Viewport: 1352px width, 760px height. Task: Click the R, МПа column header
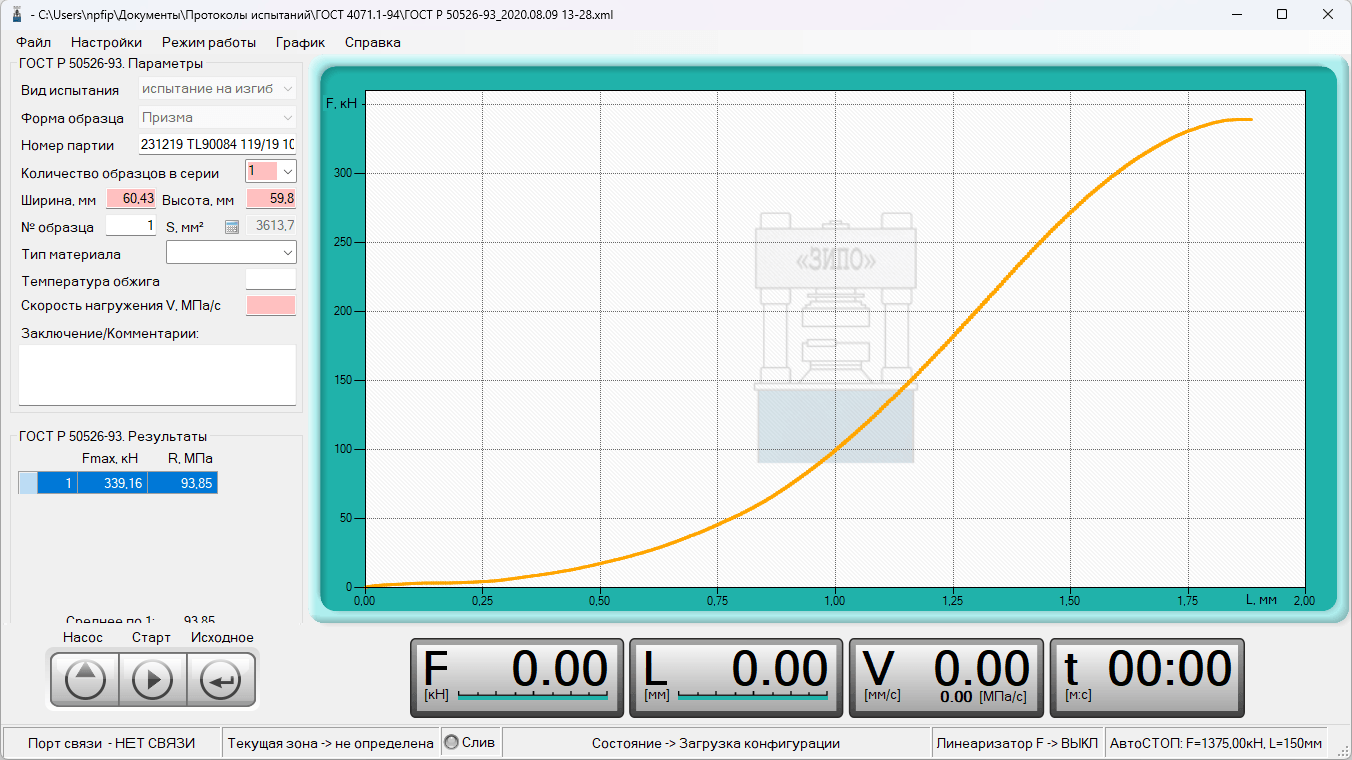click(190, 459)
